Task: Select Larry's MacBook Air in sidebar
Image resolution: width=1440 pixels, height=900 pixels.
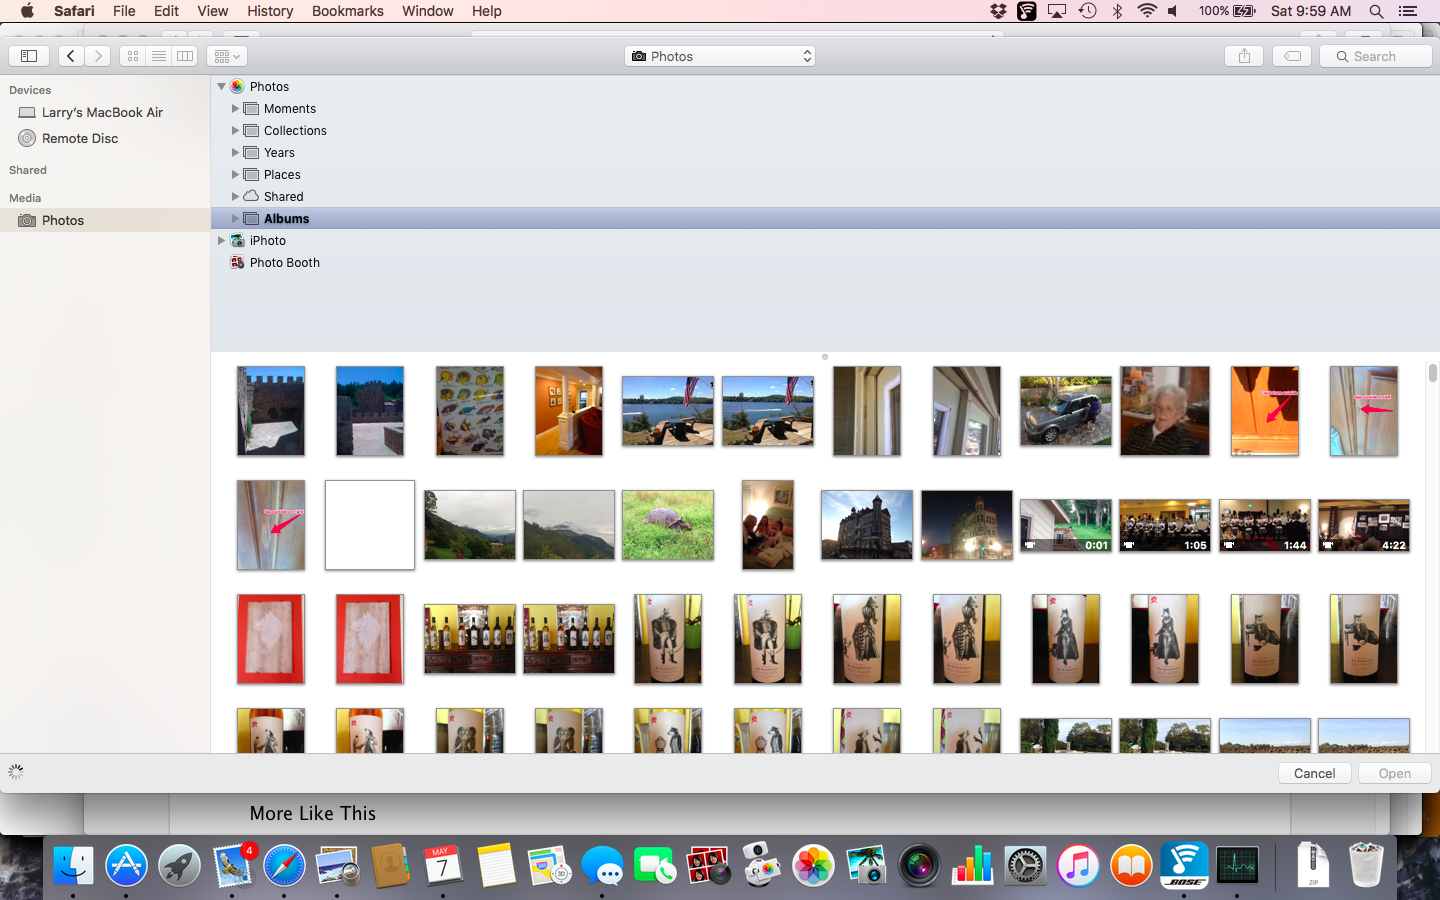Action: (x=105, y=112)
